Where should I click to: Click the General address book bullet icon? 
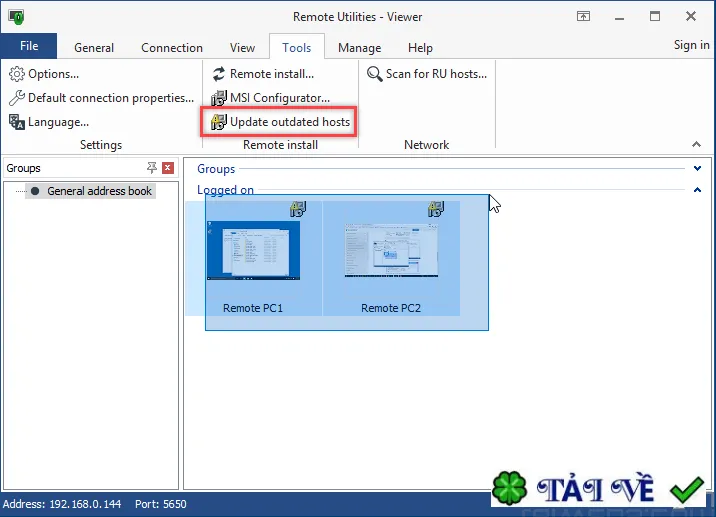pos(35,191)
